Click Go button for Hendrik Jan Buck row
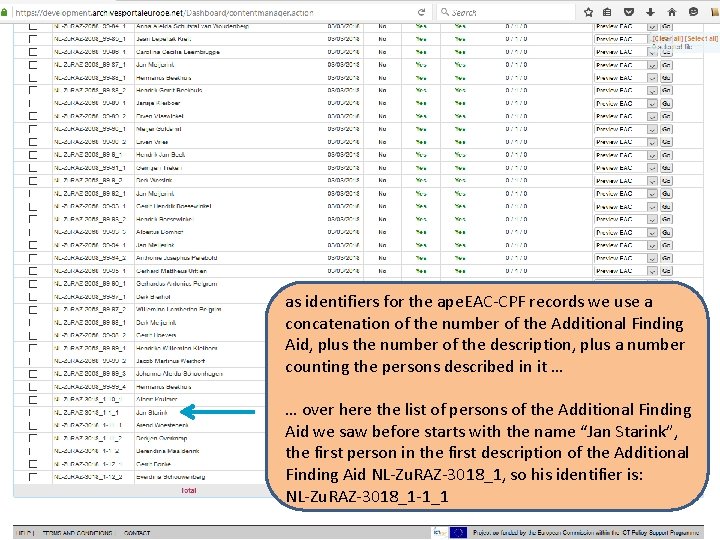This screenshot has width=720, height=540. pos(666,155)
